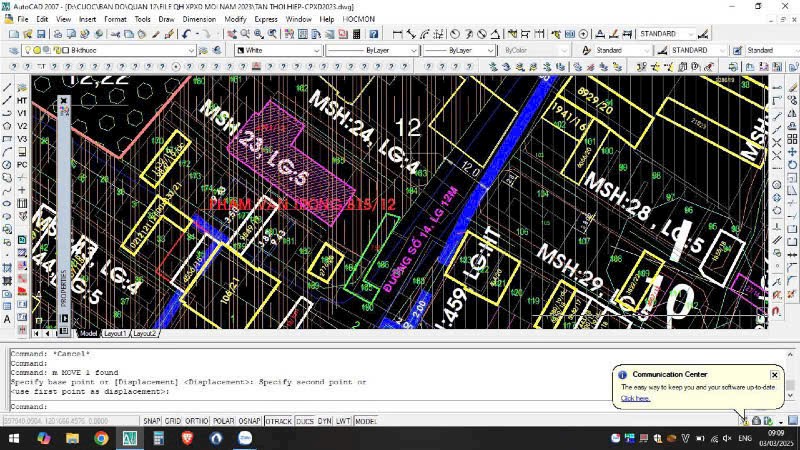Screen dimensions: 800x450
Task: Click the Plot/Print icon
Action: pos(58,34)
